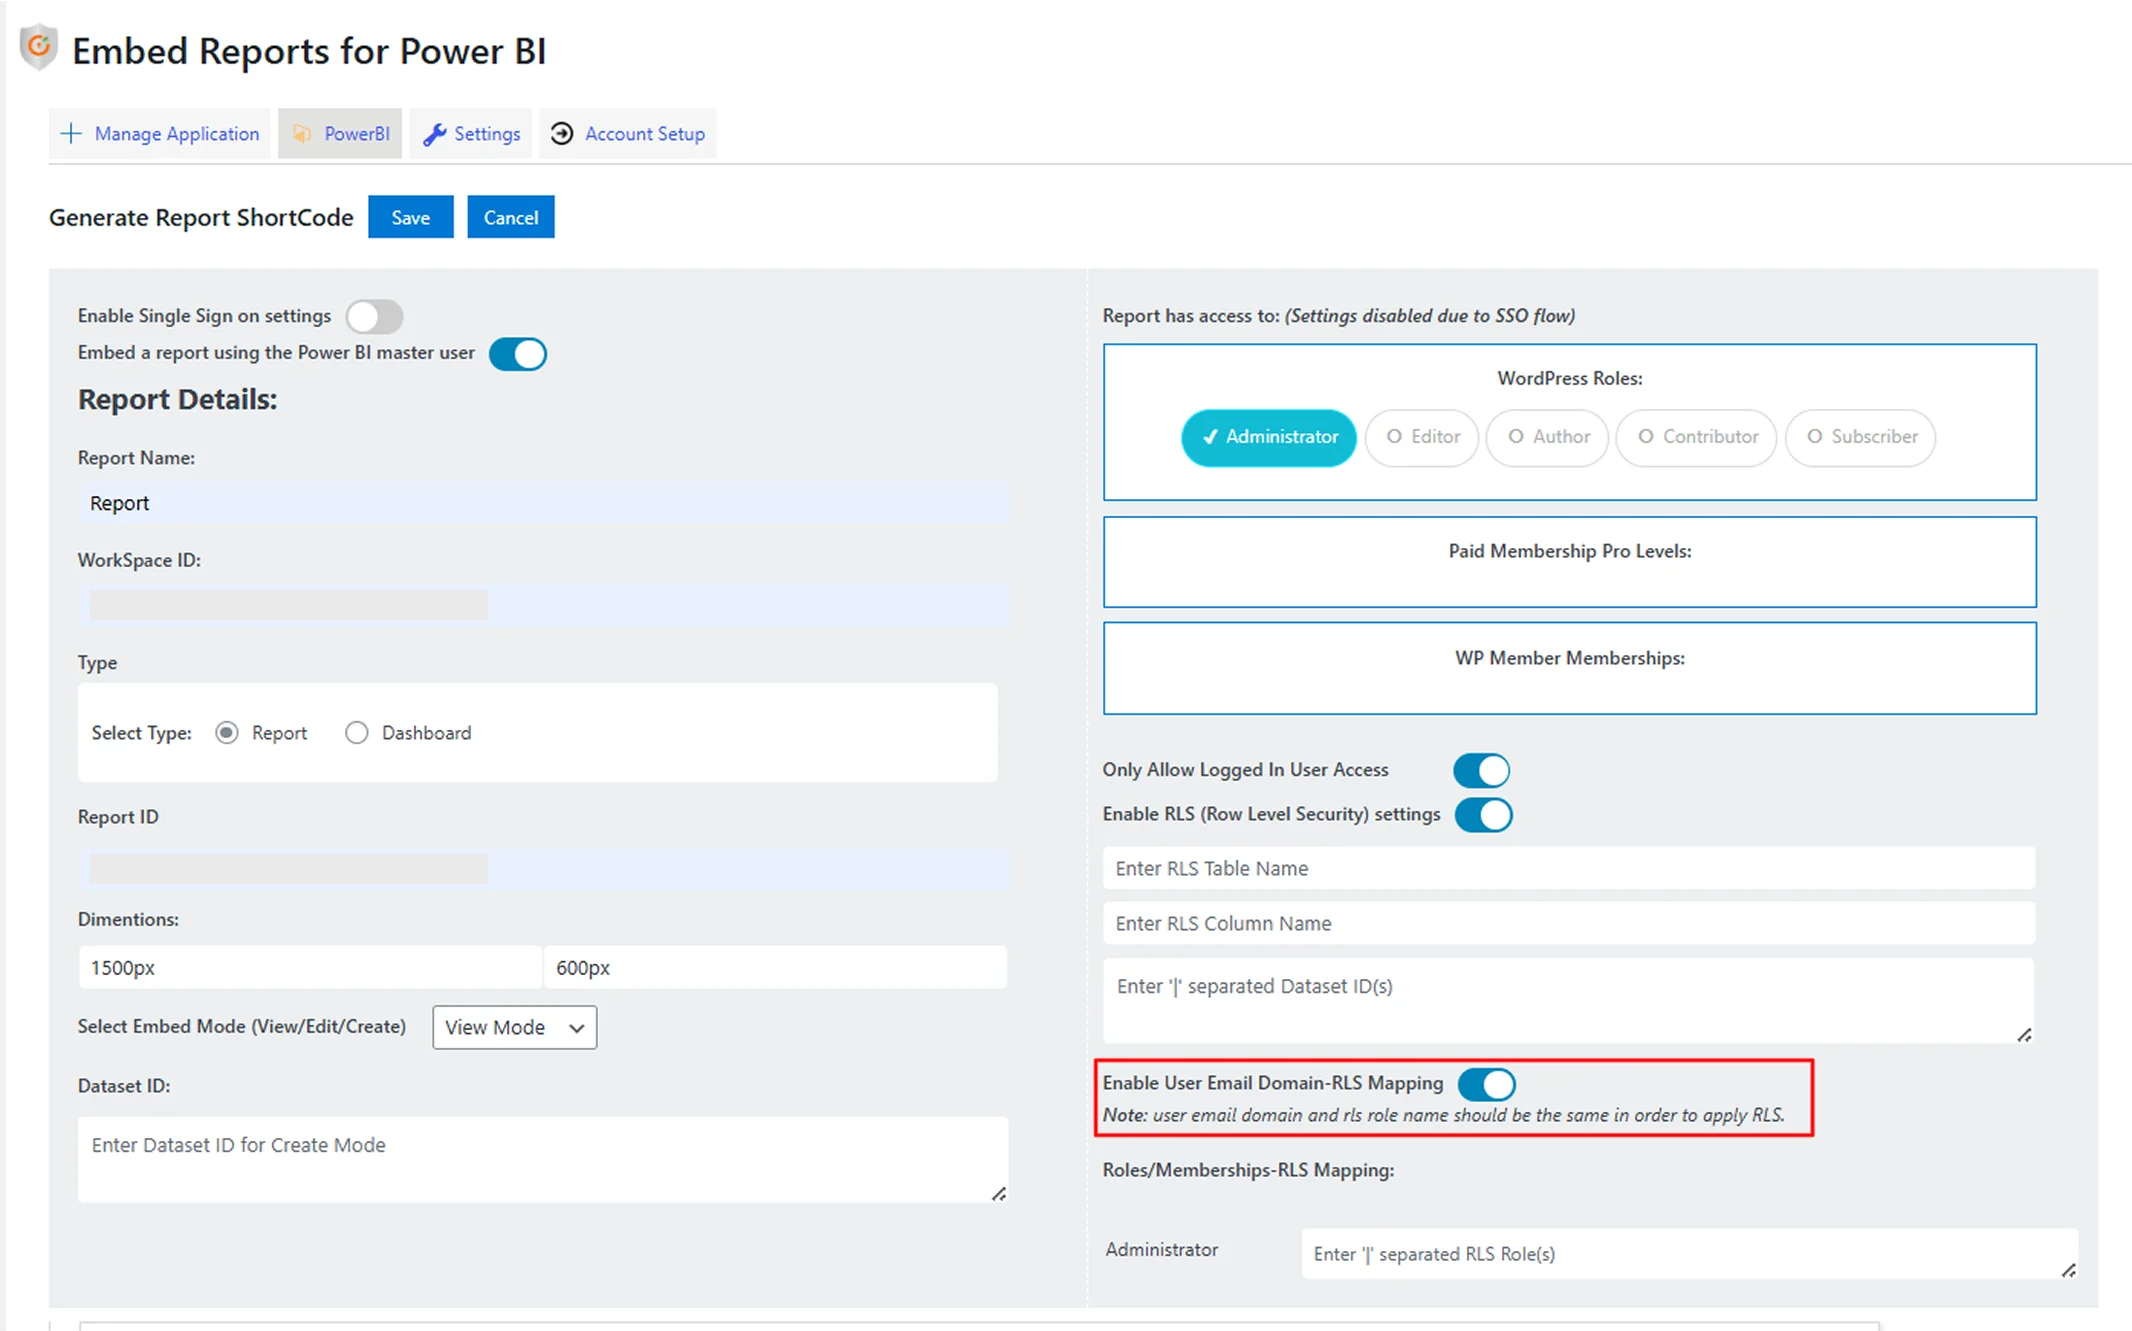Screen dimensions: 2132x1331
Task: Click the Report ID input field
Action: [544, 868]
